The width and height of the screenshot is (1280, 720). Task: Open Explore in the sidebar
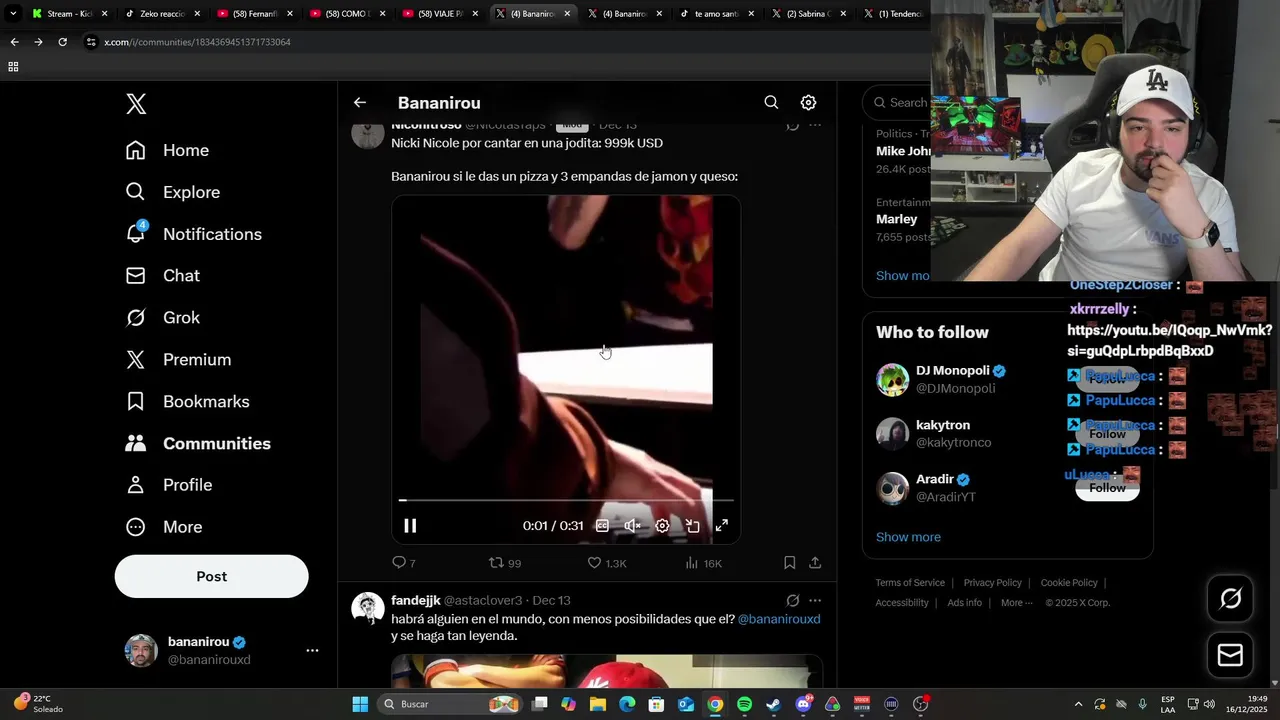[x=172, y=192]
